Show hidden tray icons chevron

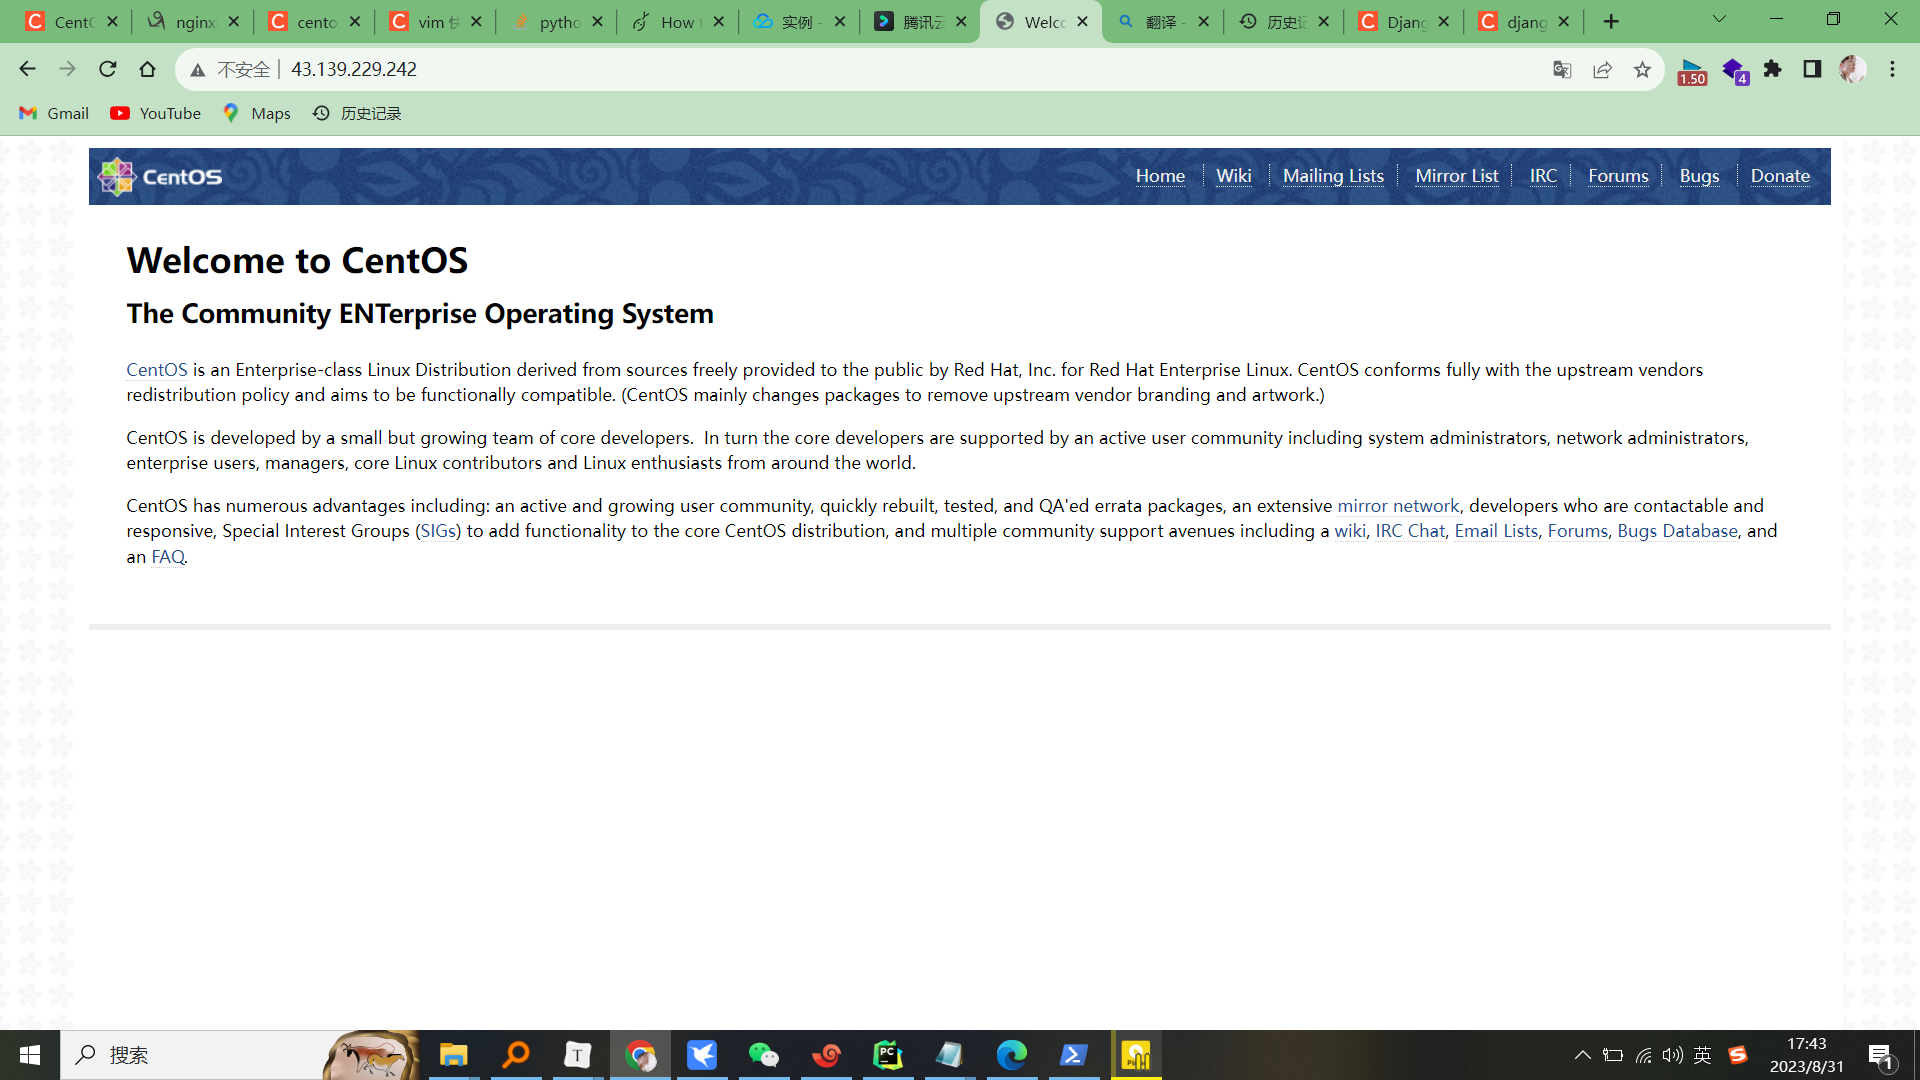[x=1582, y=1055]
